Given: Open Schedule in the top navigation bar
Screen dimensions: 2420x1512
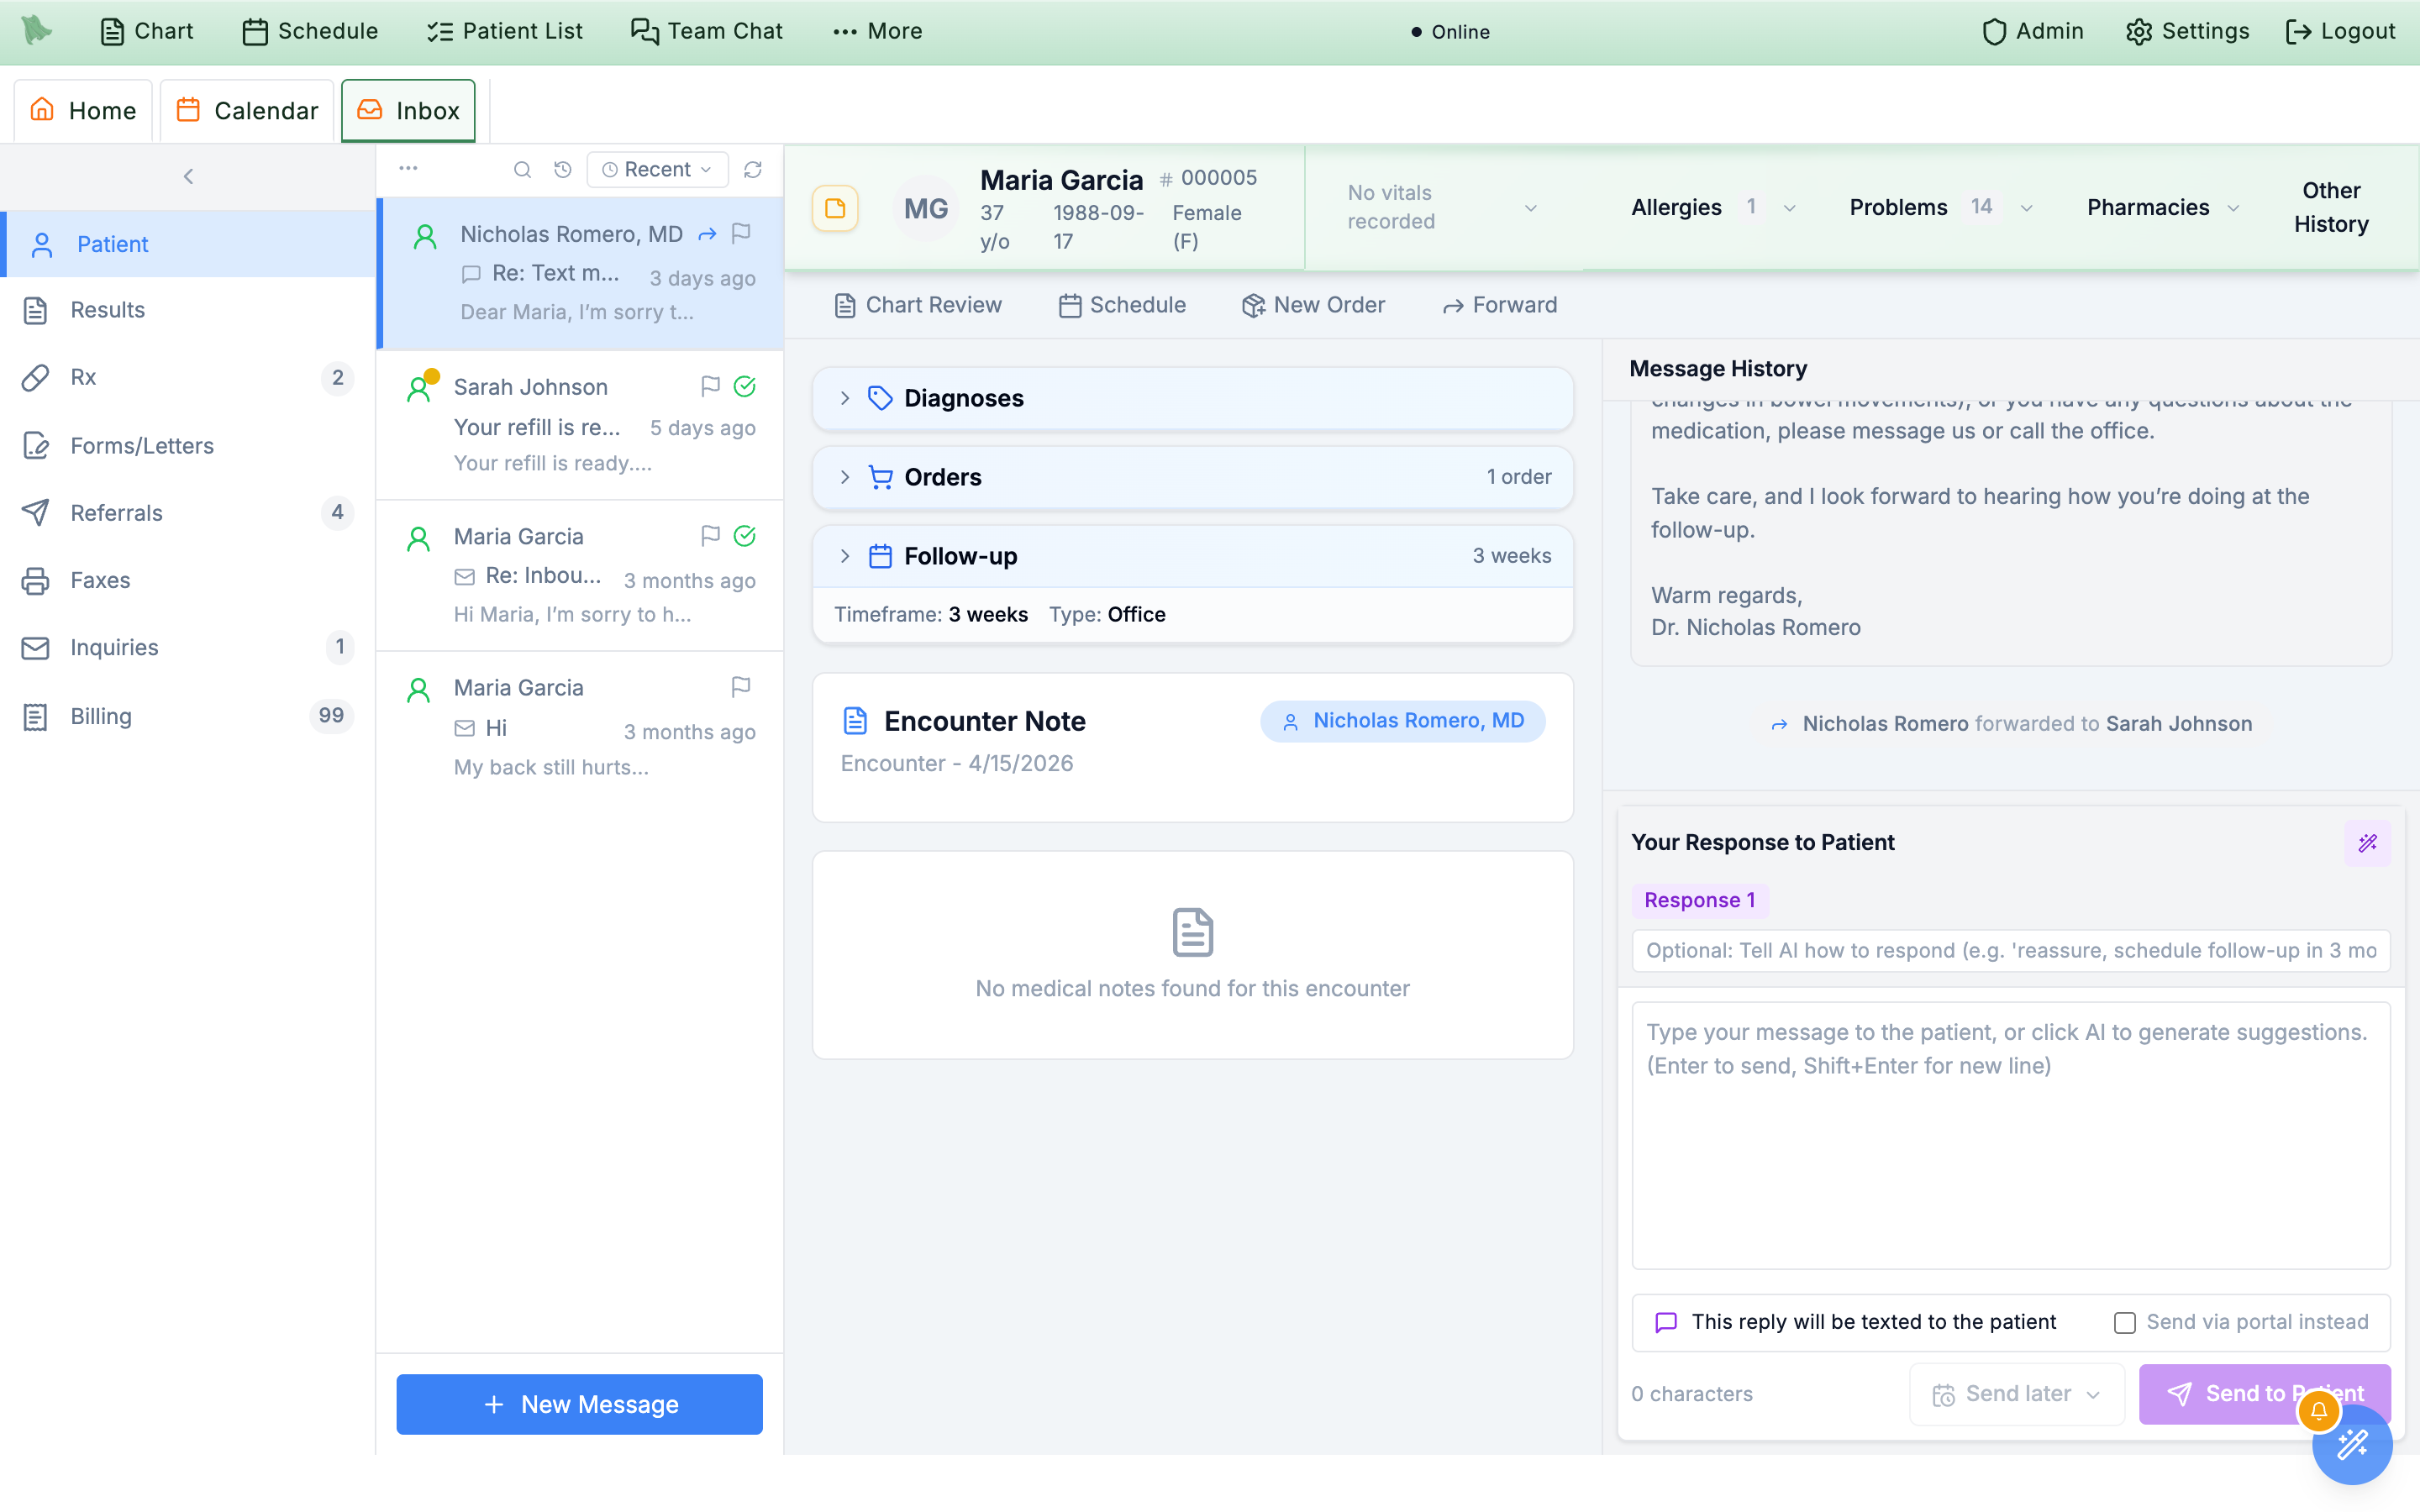Looking at the screenshot, I should tap(310, 31).
